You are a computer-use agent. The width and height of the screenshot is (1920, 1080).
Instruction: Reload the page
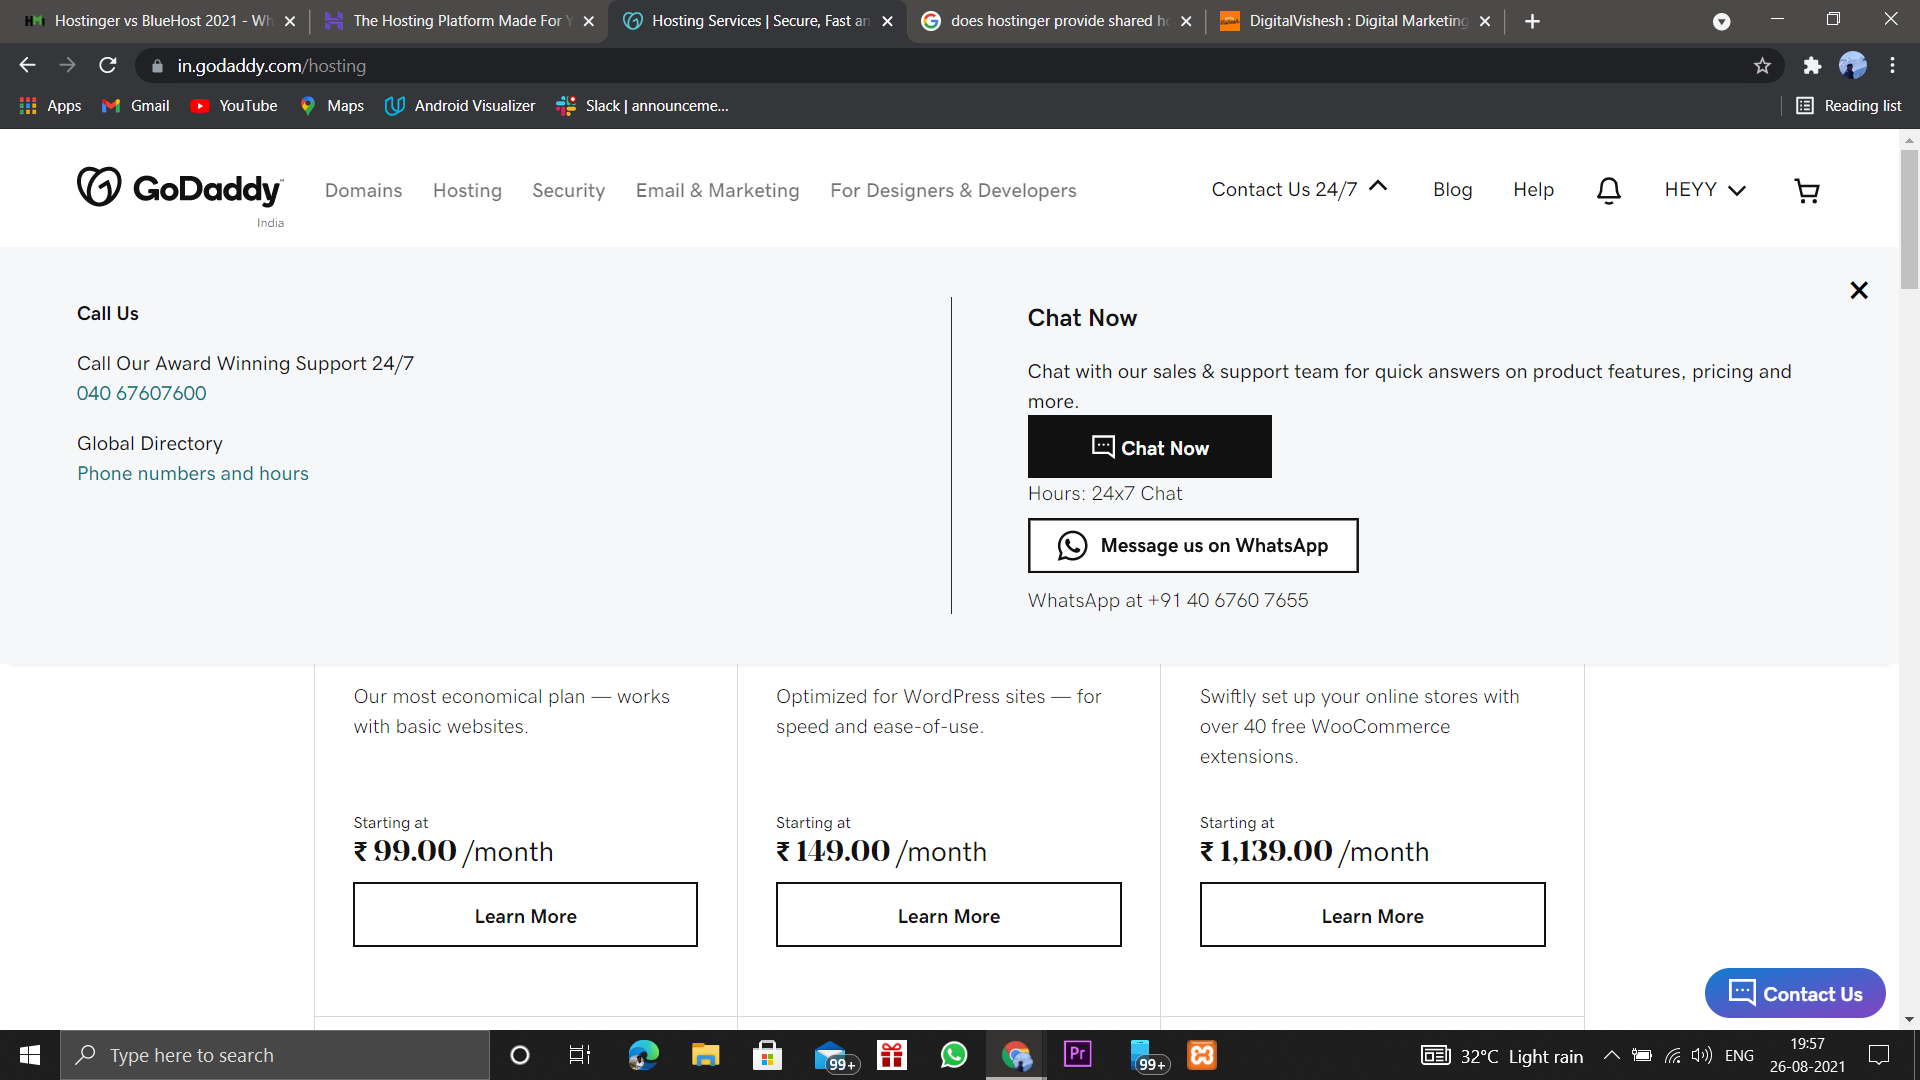pyautogui.click(x=108, y=66)
